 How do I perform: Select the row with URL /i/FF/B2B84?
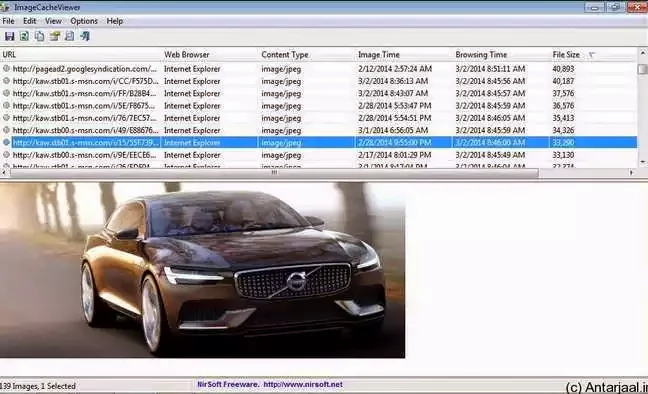(x=318, y=93)
